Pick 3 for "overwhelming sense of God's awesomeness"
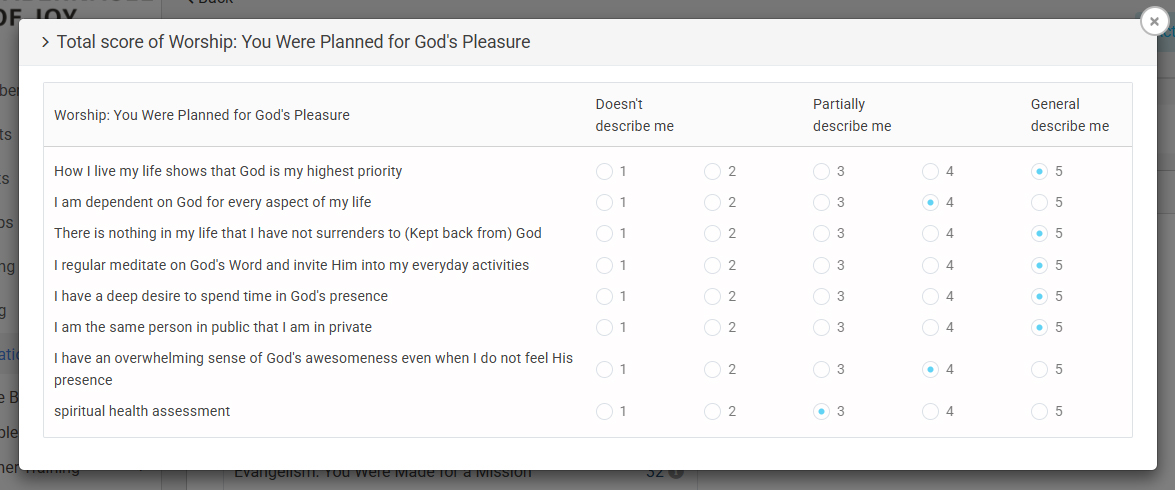This screenshot has width=1175, height=490. [x=821, y=369]
